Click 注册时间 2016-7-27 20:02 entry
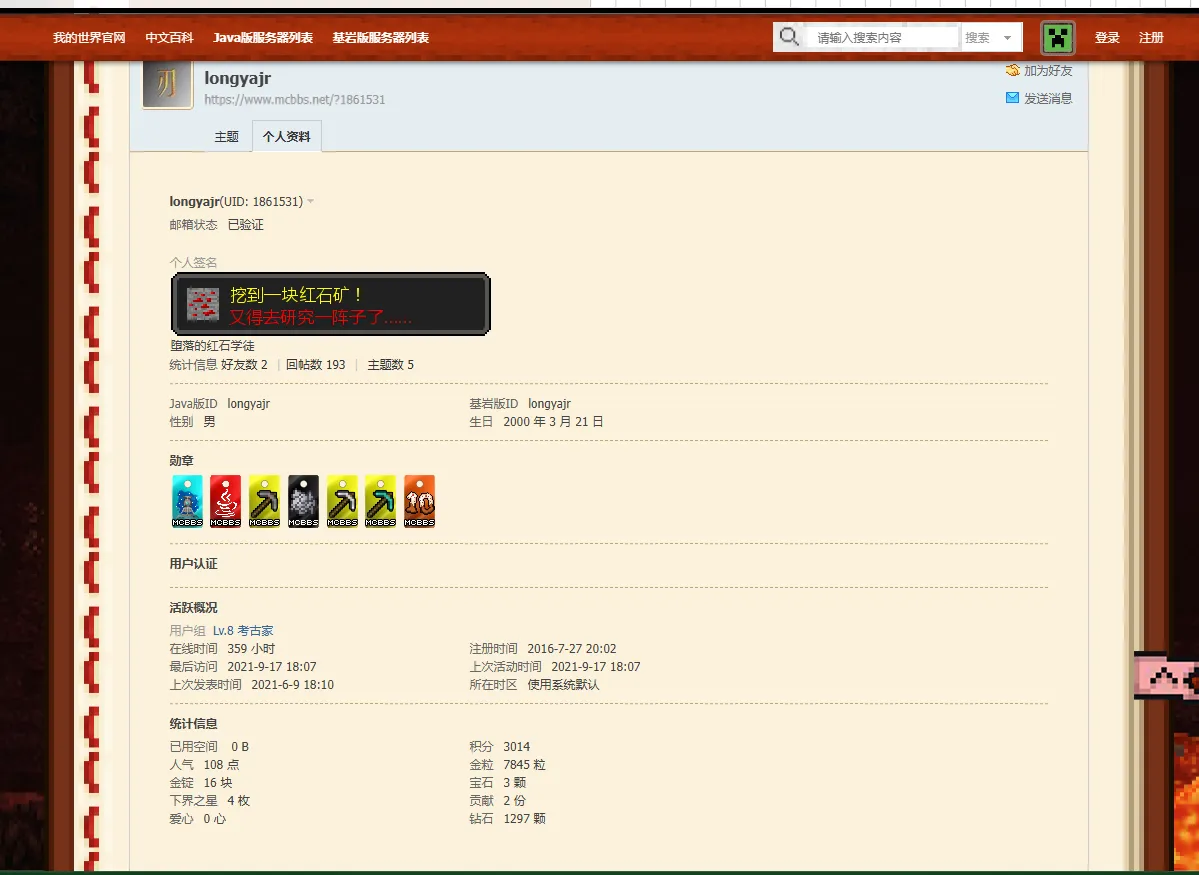 pos(543,649)
